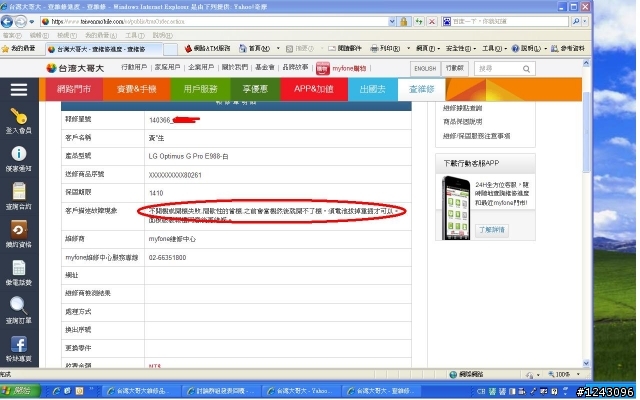Open the 商品保固說明 link in right panel
The width and height of the screenshot is (640, 400).
[462, 122]
